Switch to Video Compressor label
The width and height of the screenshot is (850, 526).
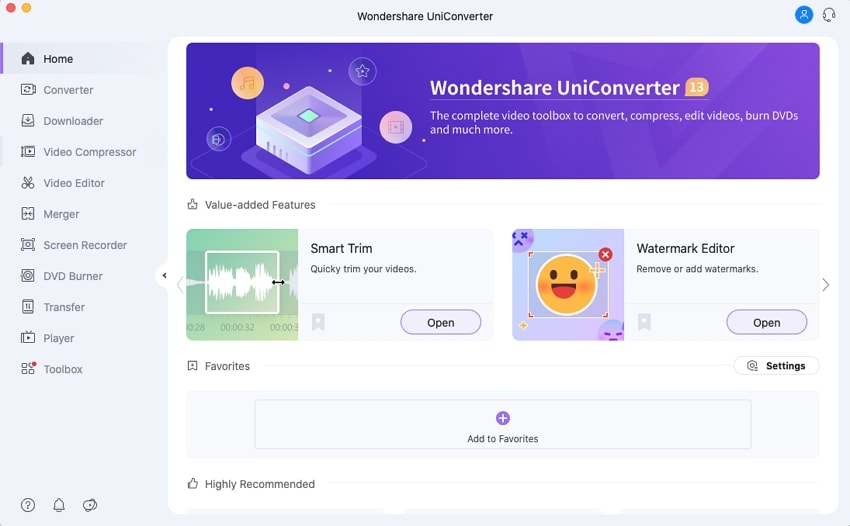89,152
